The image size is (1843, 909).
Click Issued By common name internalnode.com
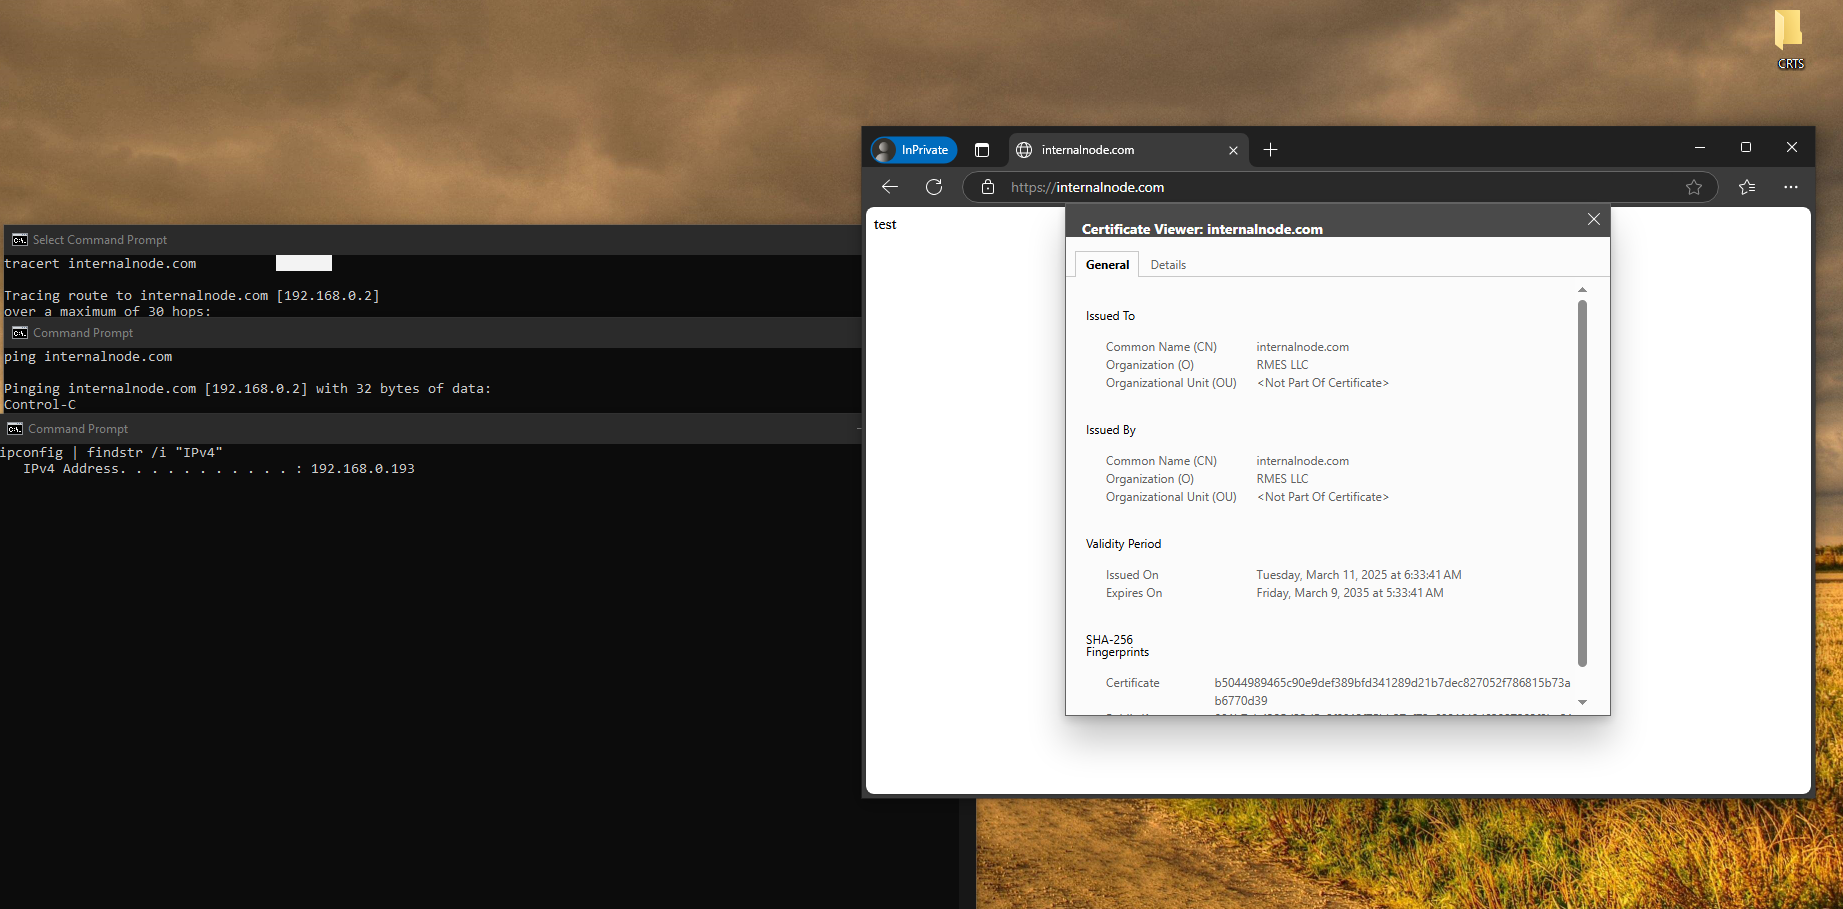[x=1302, y=461]
